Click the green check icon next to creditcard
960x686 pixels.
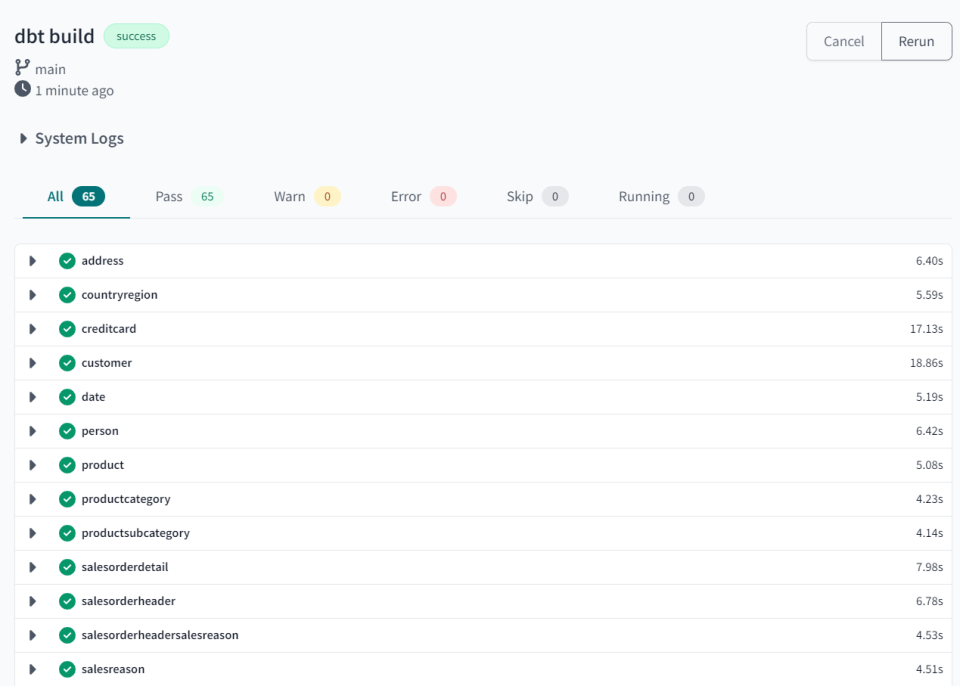(66, 328)
